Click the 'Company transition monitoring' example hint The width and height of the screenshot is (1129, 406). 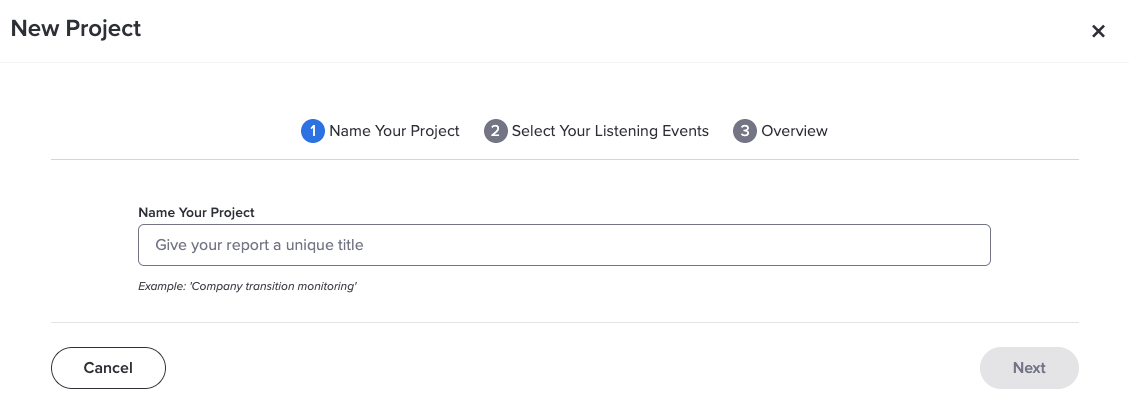[x=273, y=287]
